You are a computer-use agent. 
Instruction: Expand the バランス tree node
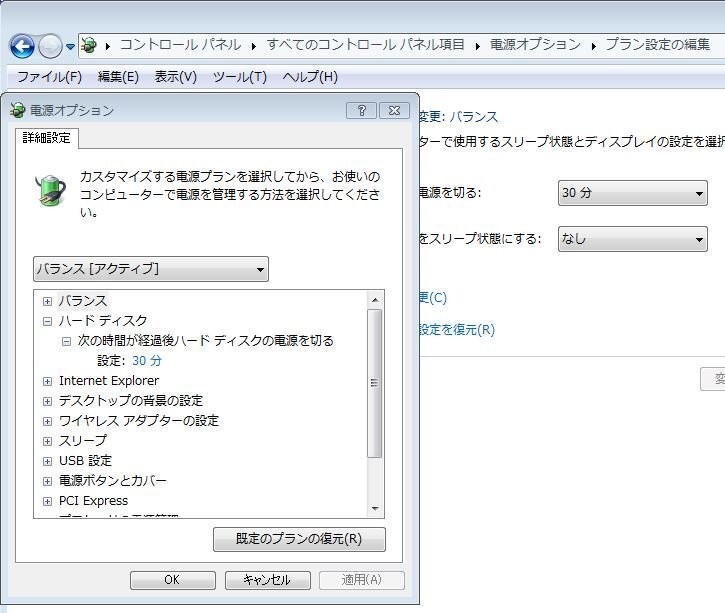pyautogui.click(x=47, y=301)
